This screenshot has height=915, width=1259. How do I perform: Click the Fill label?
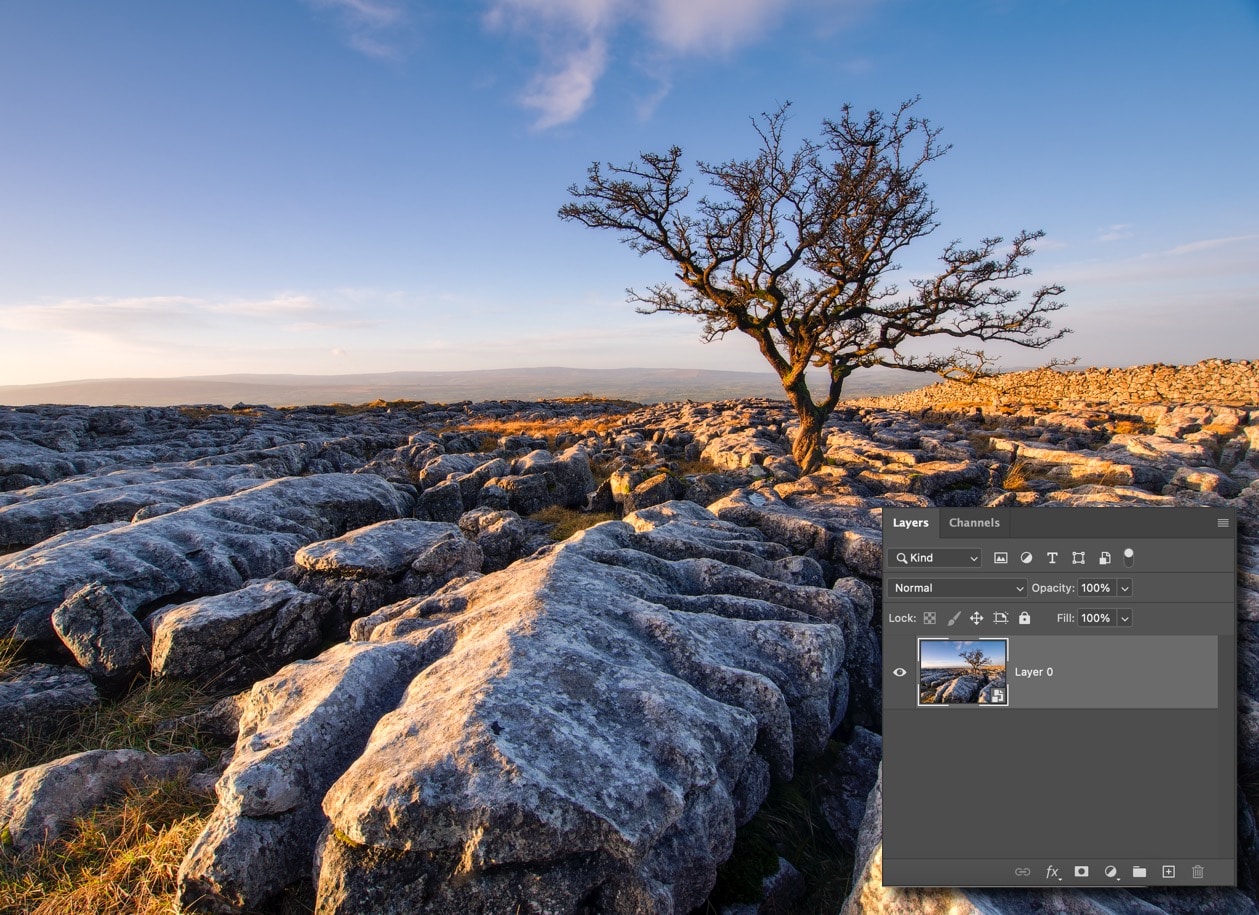click(1066, 618)
